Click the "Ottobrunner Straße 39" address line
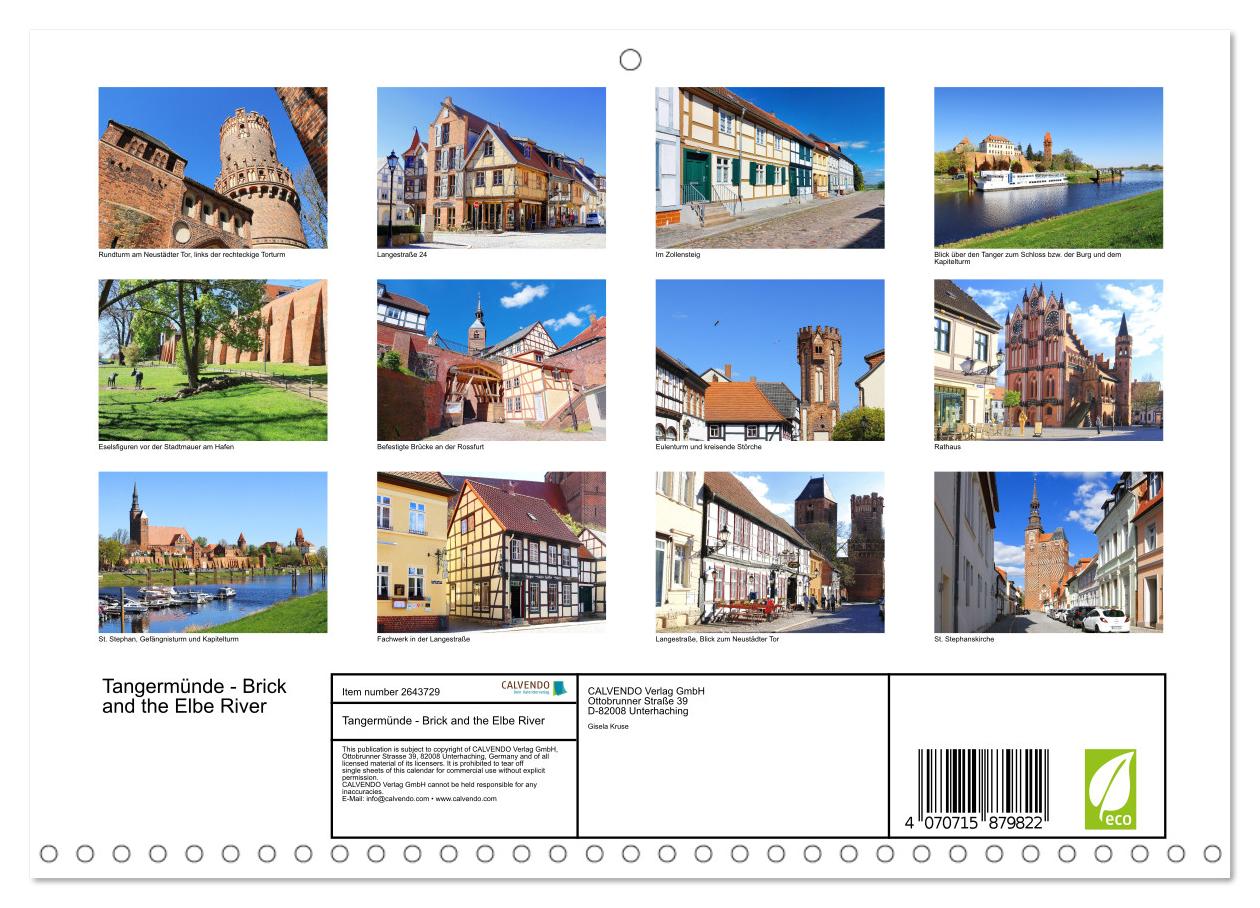The width and height of the screenshot is (1260, 908). tap(638, 701)
